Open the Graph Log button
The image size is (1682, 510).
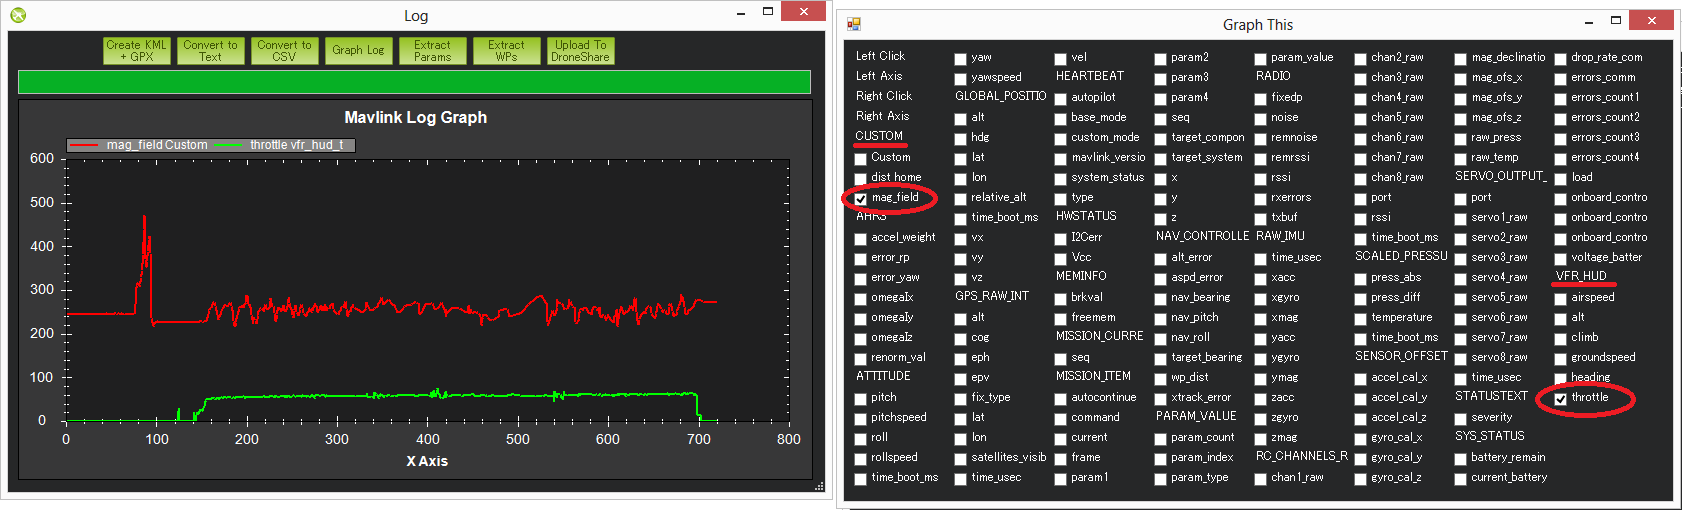pos(358,51)
